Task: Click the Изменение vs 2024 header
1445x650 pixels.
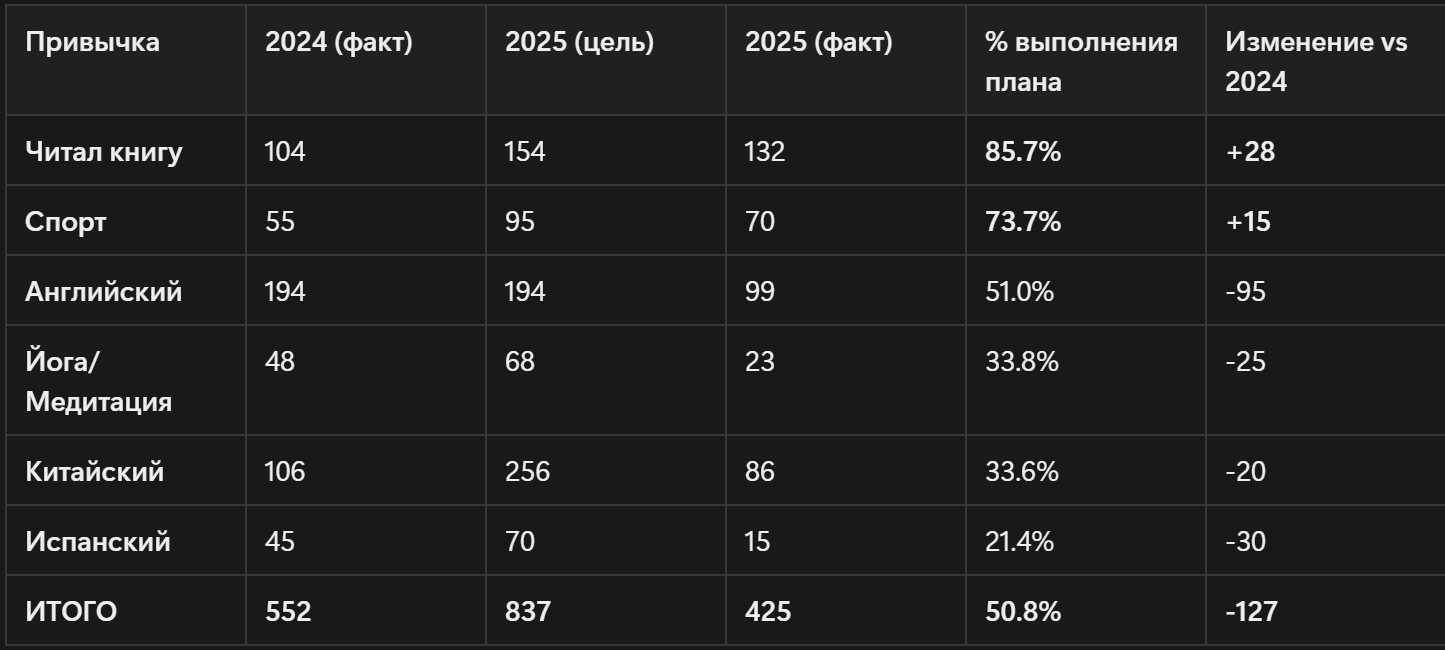Action: click(x=1315, y=62)
